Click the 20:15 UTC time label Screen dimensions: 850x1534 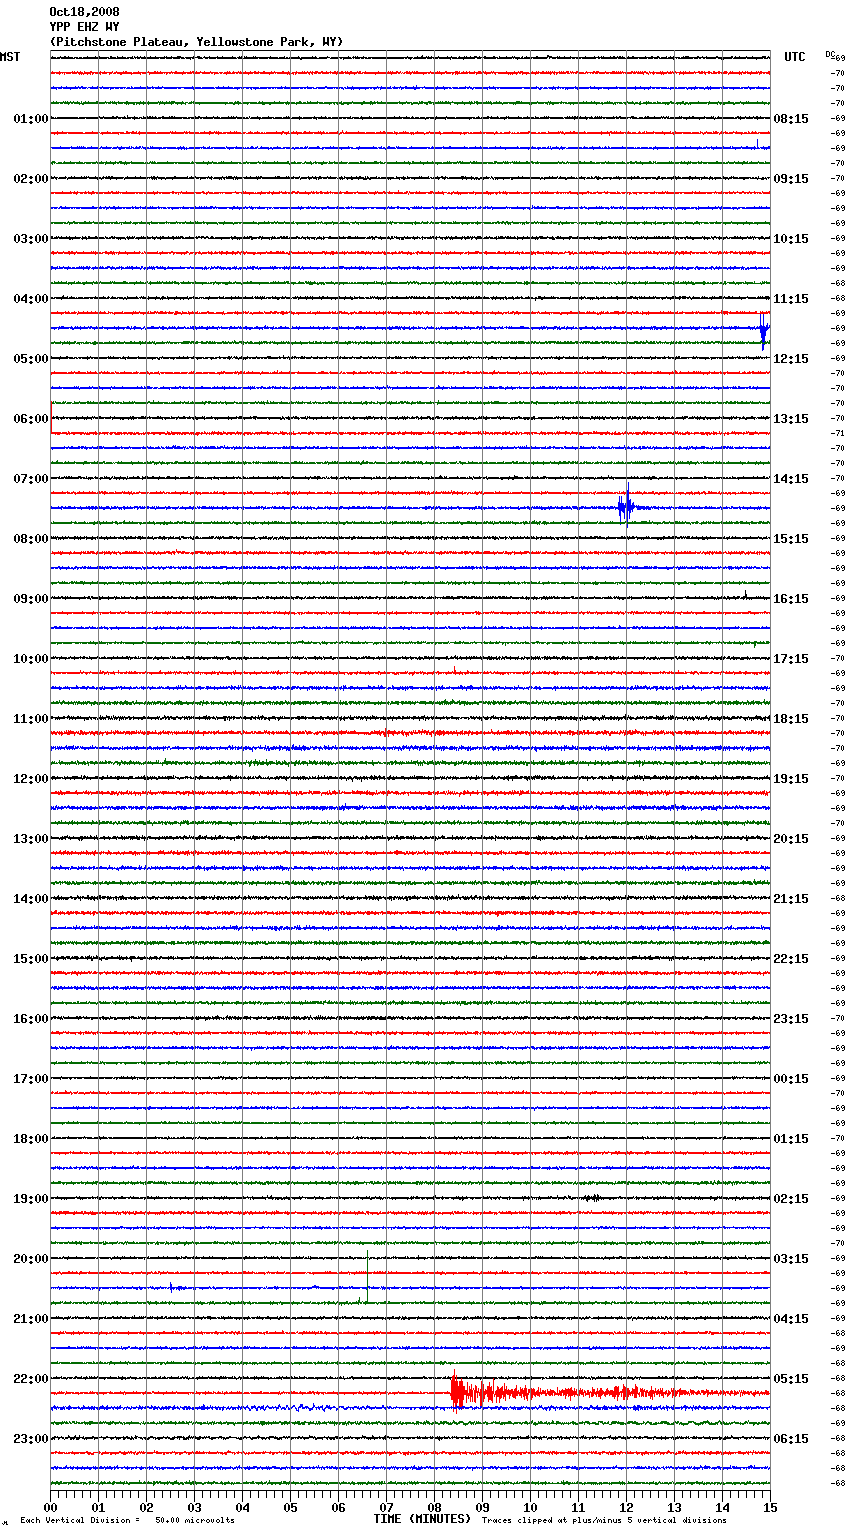(x=791, y=839)
